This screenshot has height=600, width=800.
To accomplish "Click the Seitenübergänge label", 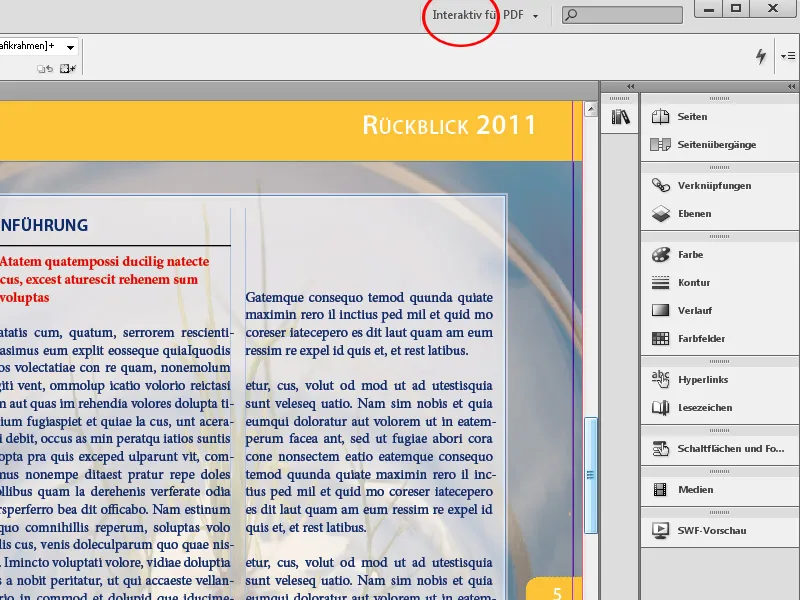I will click(x=717, y=145).
